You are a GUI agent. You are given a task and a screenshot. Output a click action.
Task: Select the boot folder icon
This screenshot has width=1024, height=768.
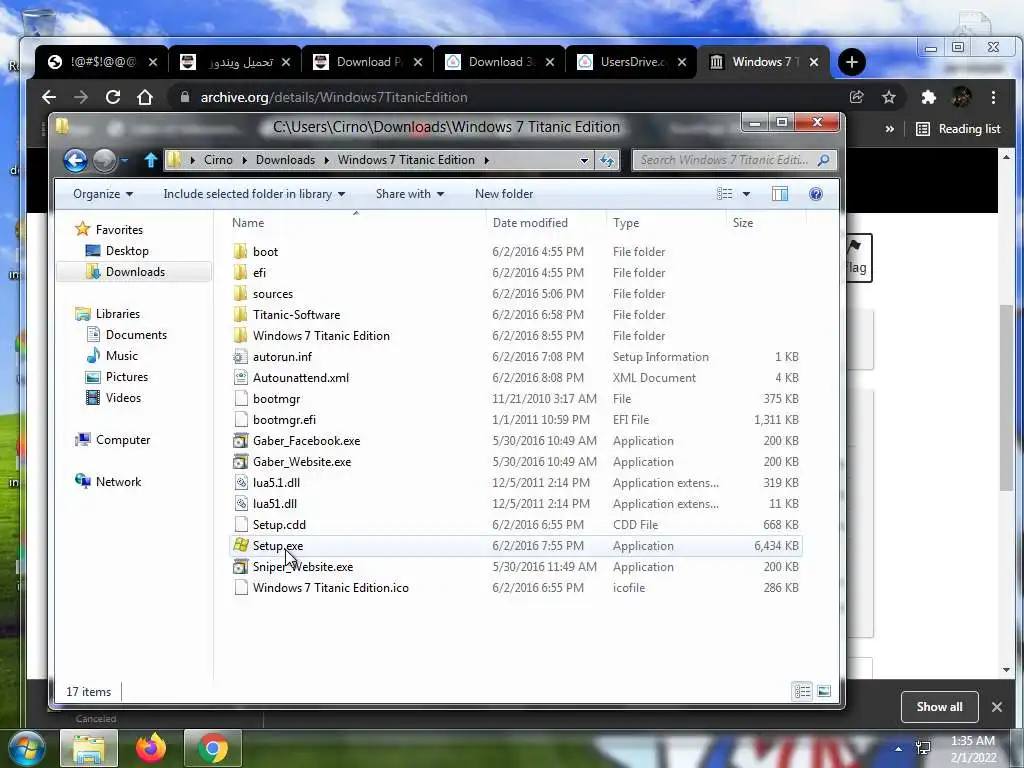point(240,251)
